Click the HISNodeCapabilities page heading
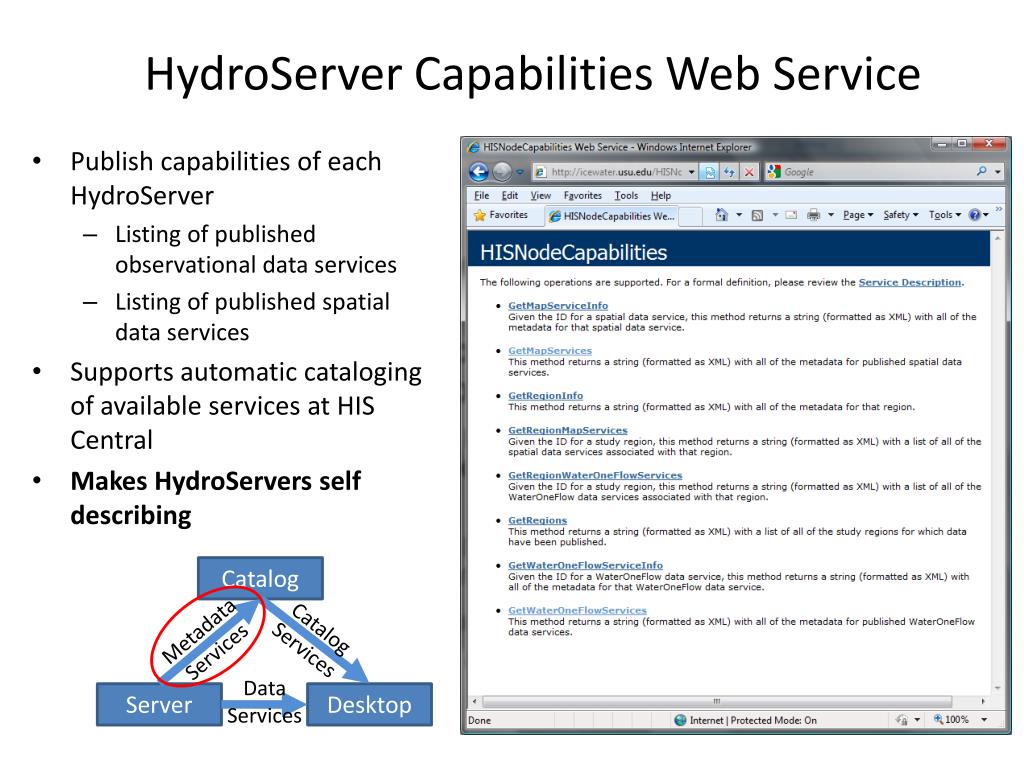This screenshot has height=768, width=1024. point(573,252)
